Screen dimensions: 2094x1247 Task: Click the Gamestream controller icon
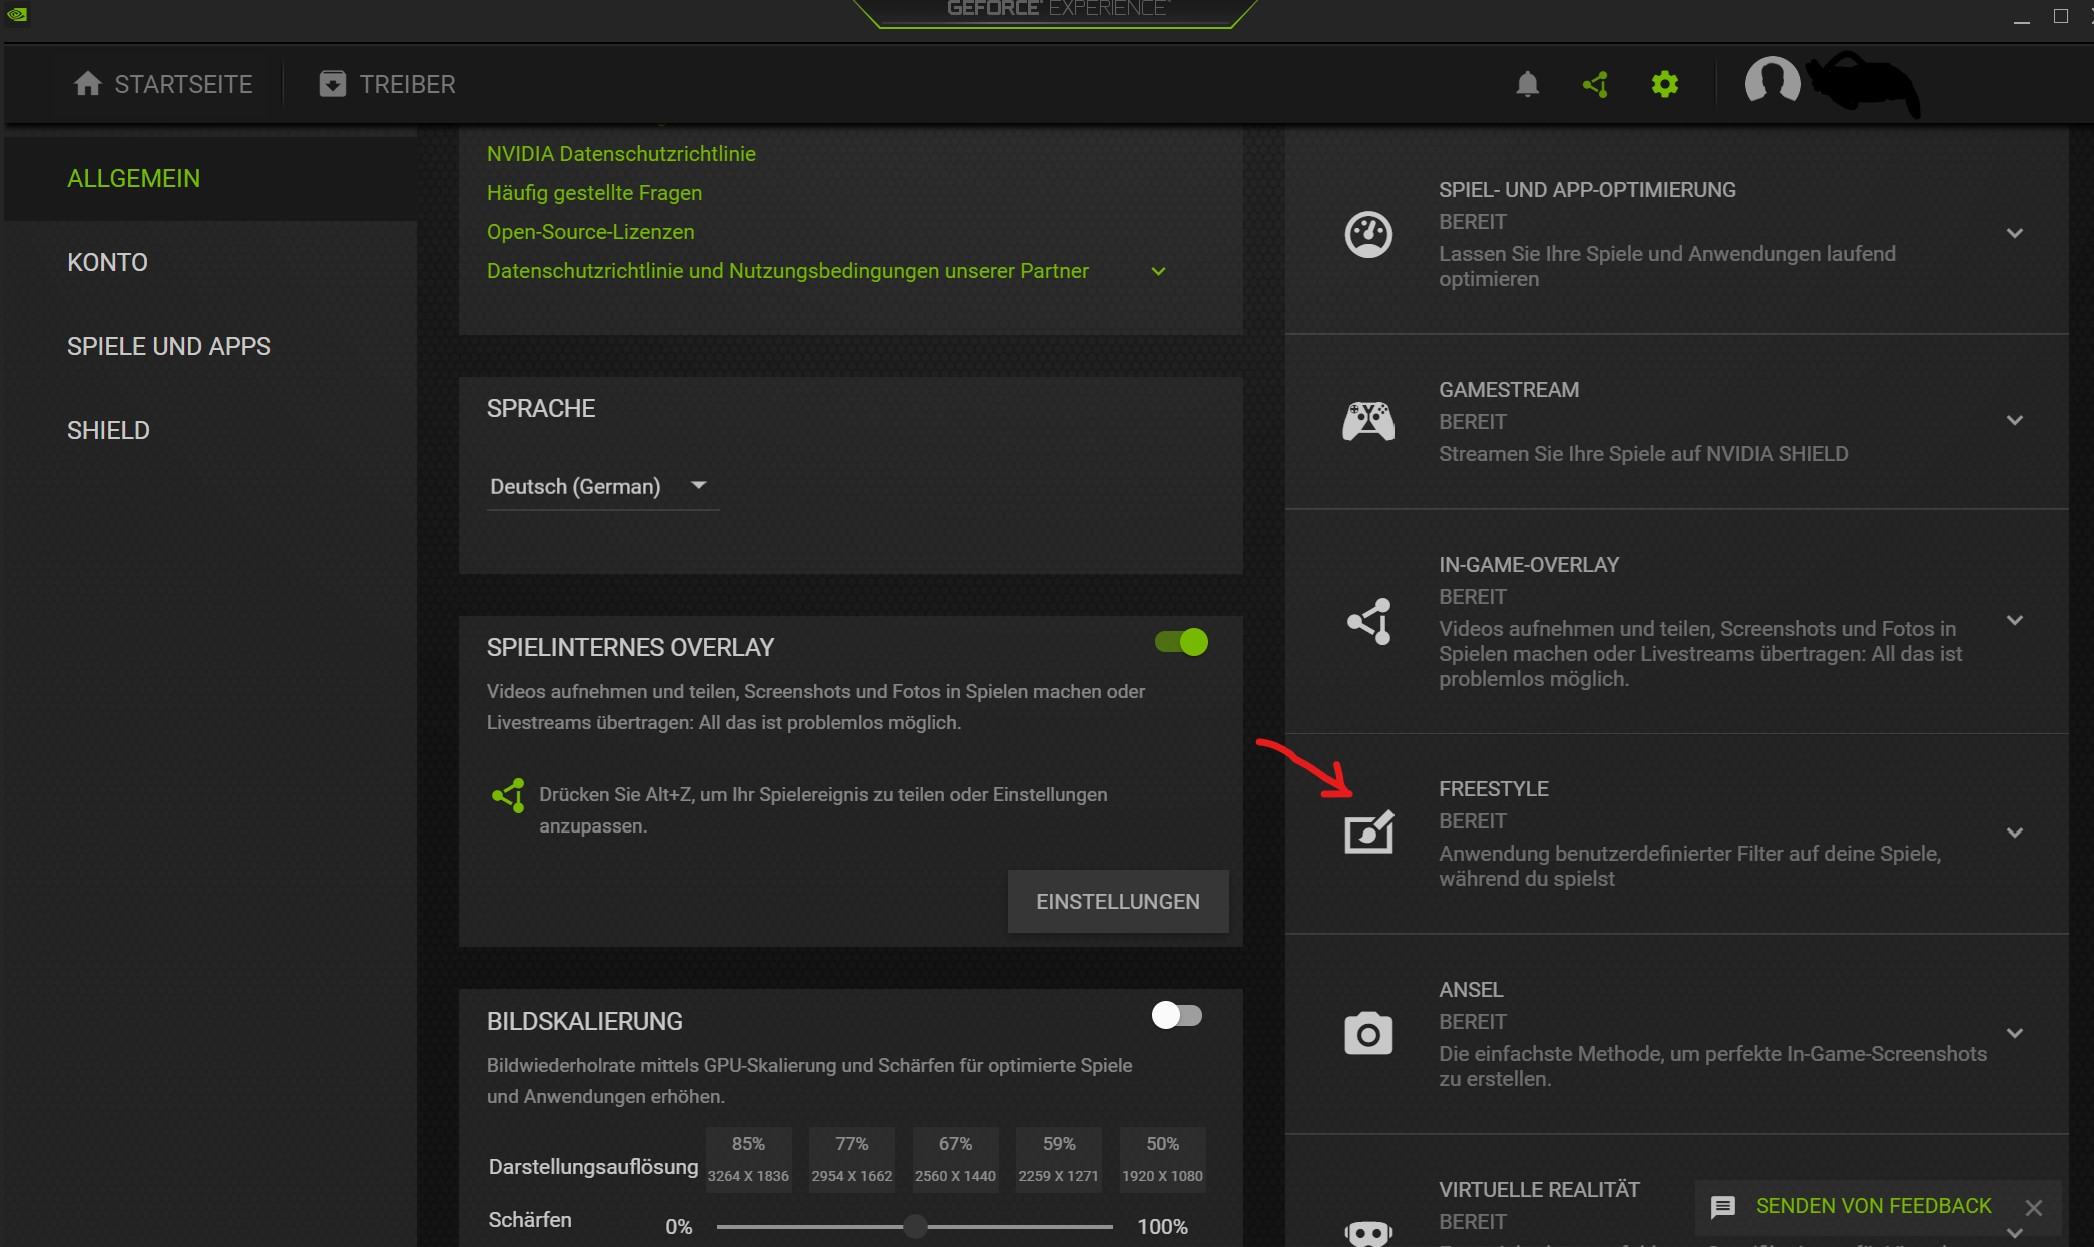tap(1368, 421)
